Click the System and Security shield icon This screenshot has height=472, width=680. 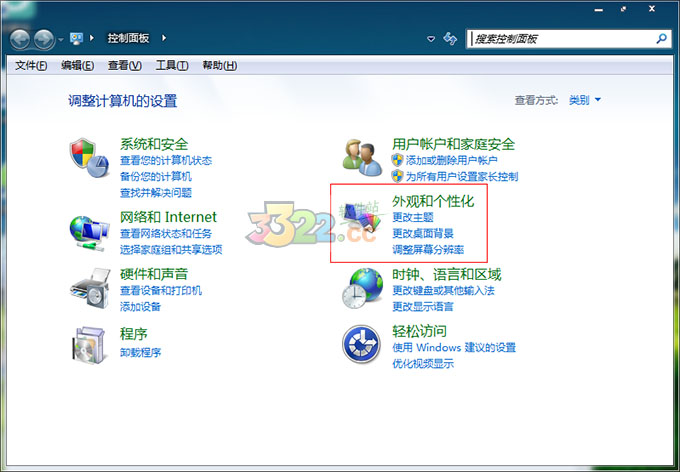[89, 158]
